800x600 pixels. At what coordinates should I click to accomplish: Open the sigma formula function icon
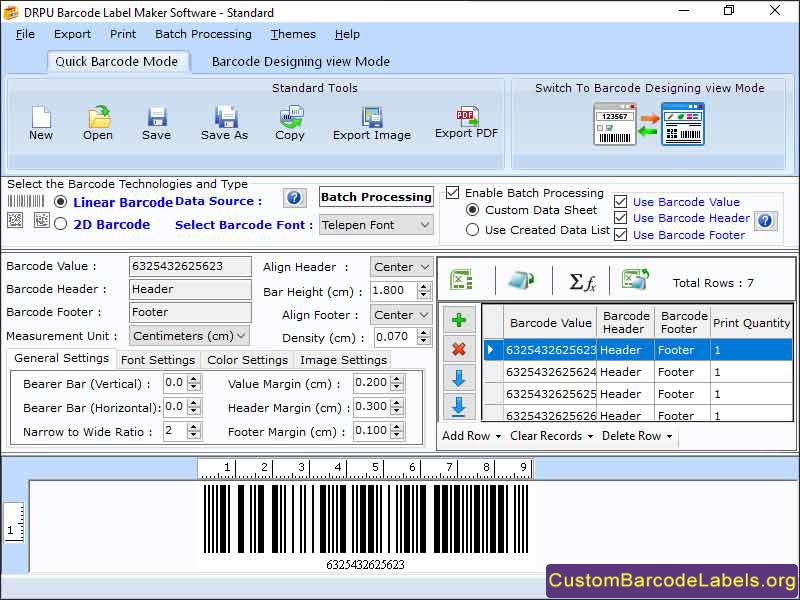pyautogui.click(x=582, y=282)
